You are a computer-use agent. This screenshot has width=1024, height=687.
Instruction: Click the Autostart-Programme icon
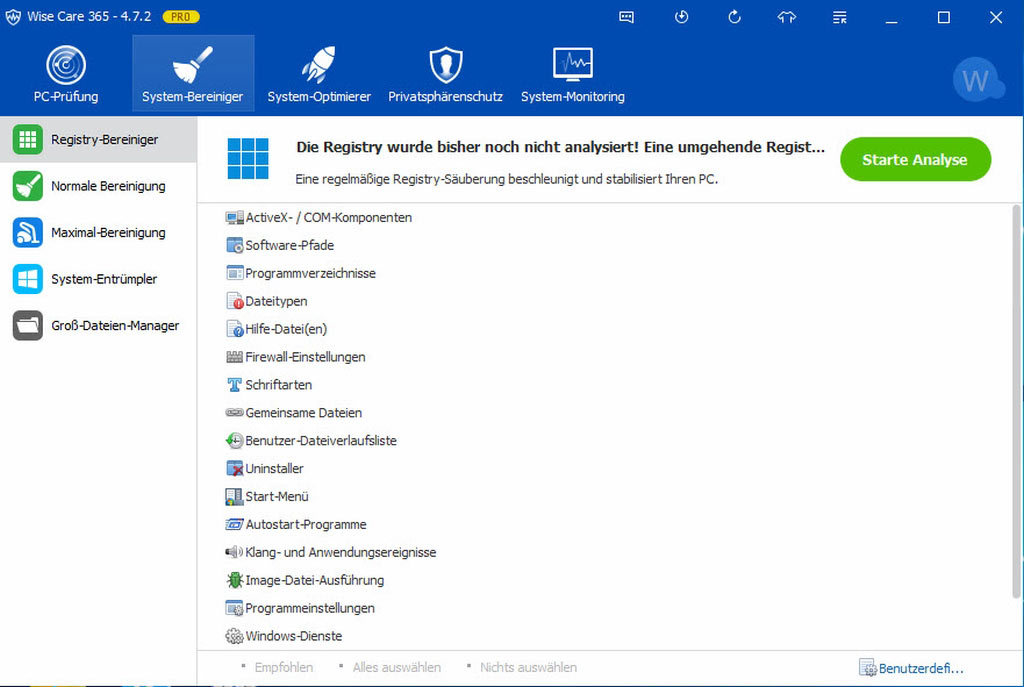click(x=234, y=524)
